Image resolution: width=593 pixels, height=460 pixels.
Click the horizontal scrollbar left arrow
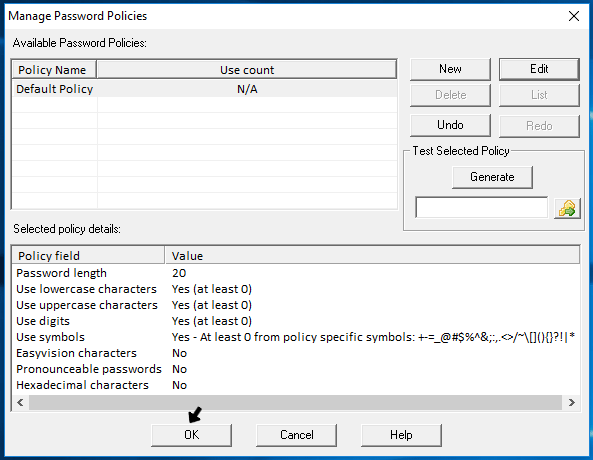pos(20,402)
